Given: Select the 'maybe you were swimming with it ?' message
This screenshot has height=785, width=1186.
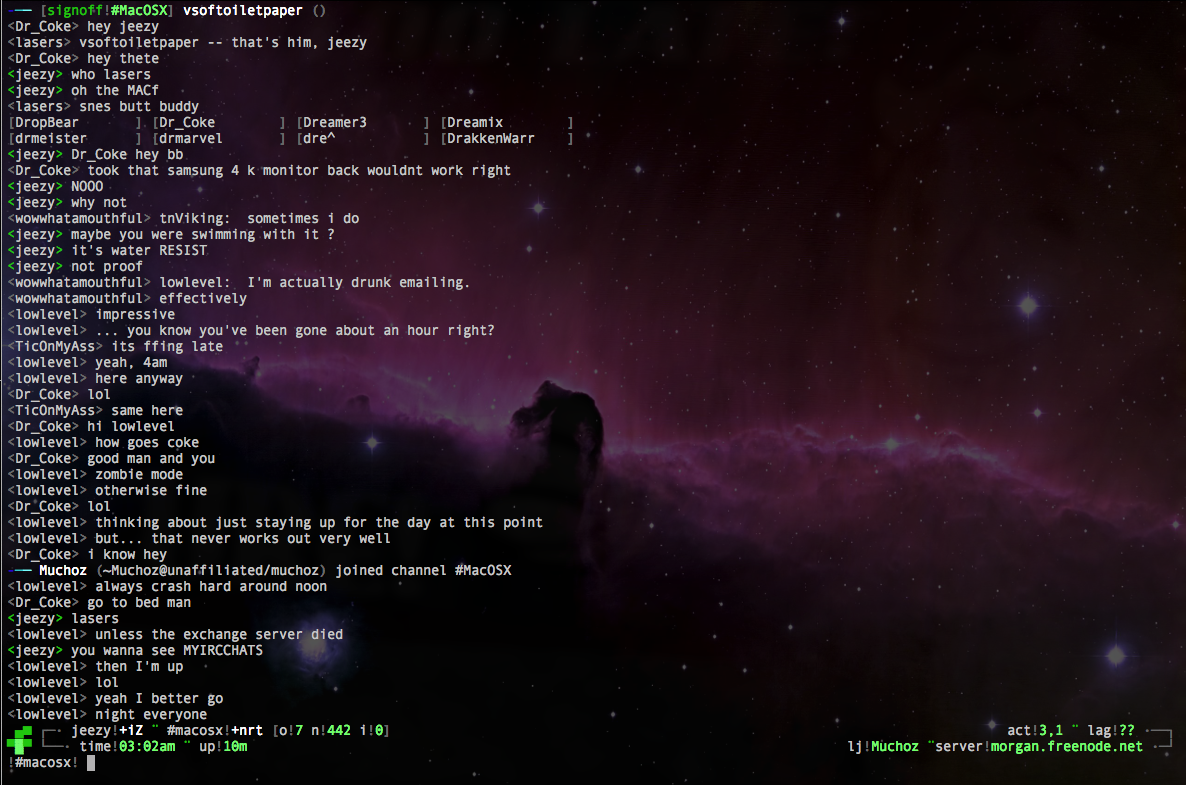Looking at the screenshot, I should (x=203, y=234).
